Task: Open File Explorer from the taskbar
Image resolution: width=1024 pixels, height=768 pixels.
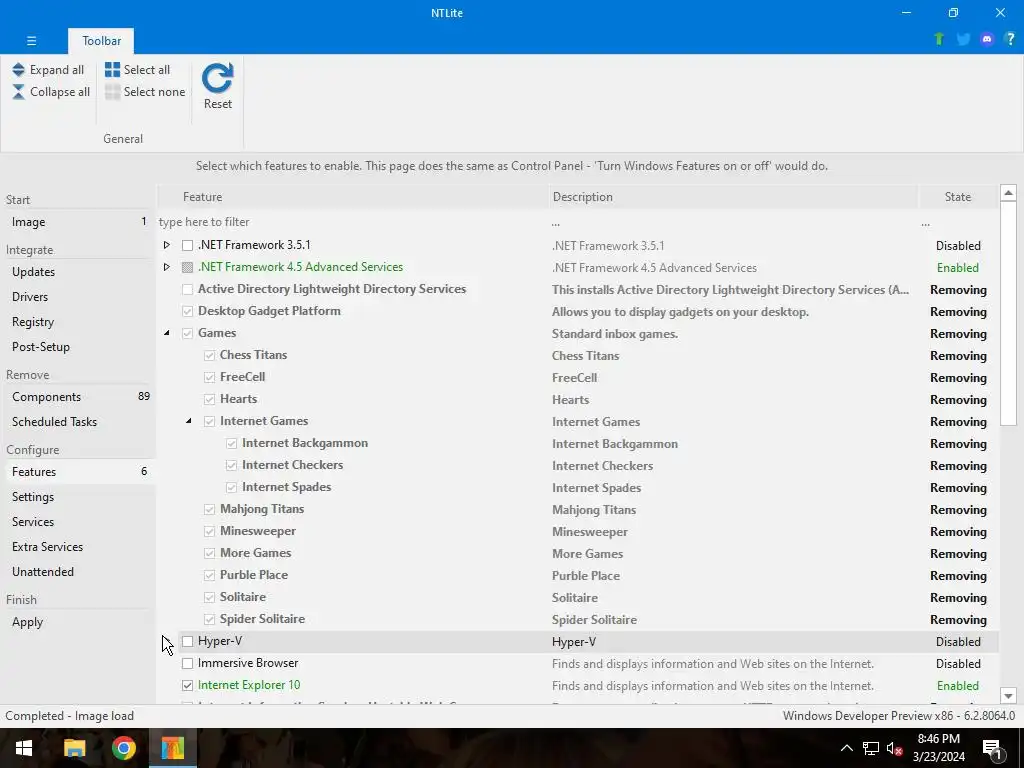Action: pyautogui.click(x=74, y=748)
